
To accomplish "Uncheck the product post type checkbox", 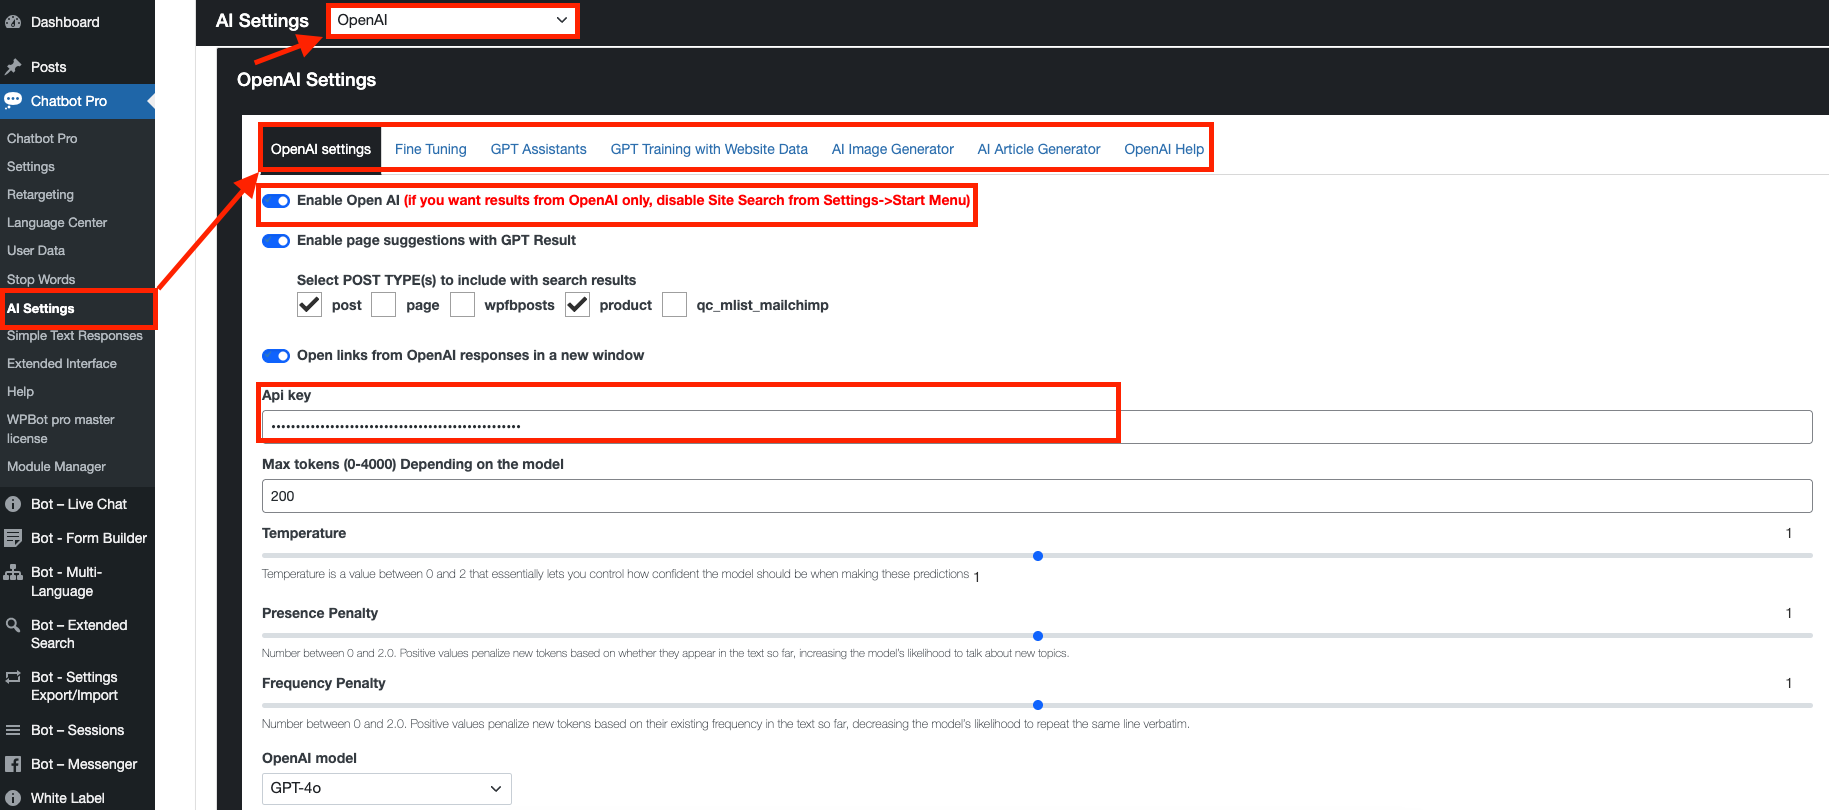I will (577, 305).
